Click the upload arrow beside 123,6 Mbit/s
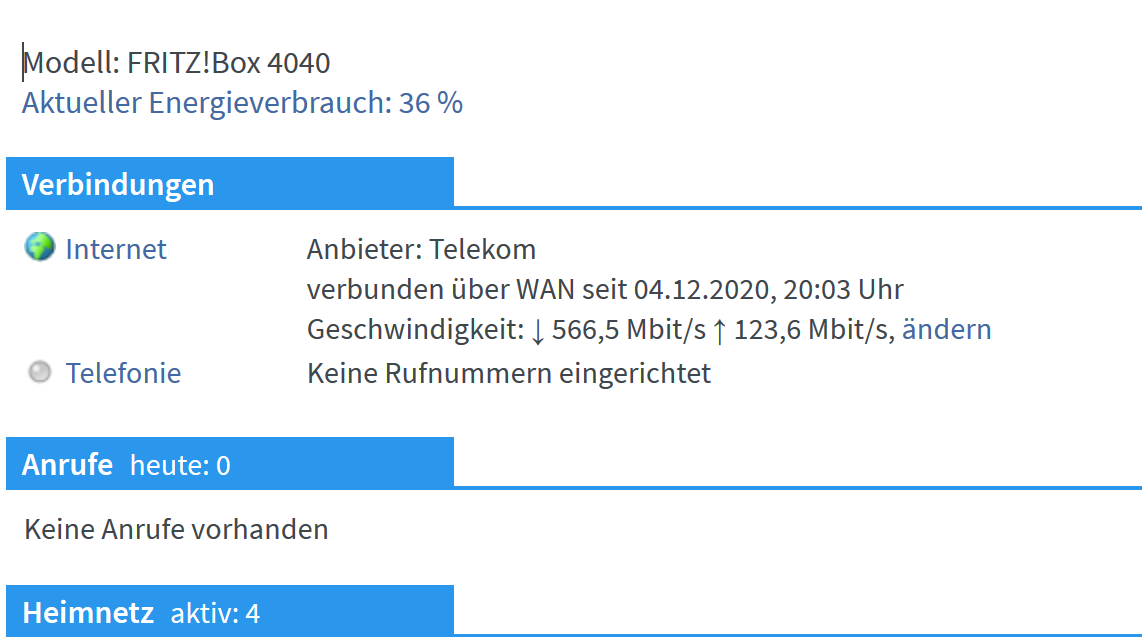This screenshot has width=1142, height=637. tap(719, 331)
